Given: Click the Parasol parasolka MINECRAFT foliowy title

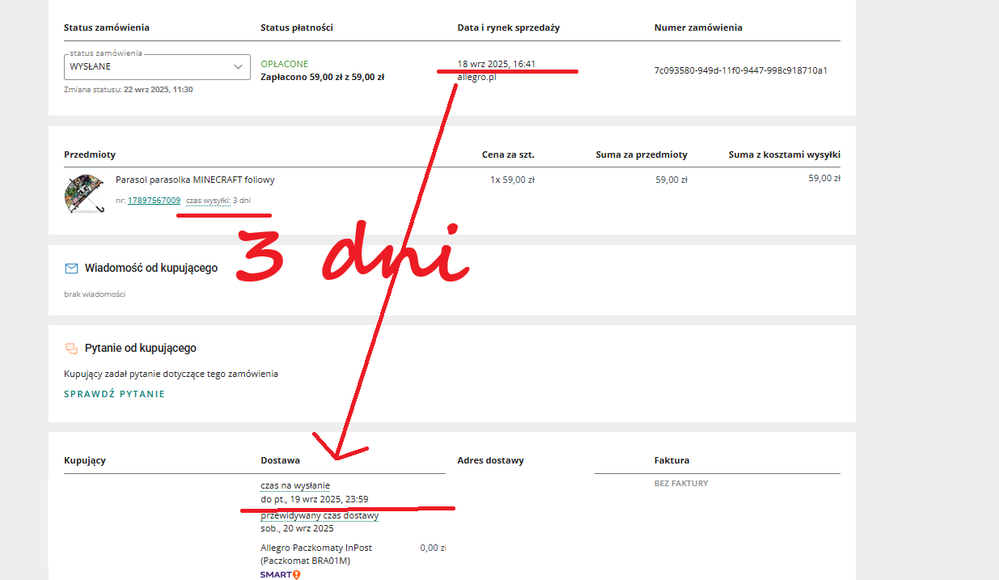Looking at the screenshot, I should (x=195, y=180).
